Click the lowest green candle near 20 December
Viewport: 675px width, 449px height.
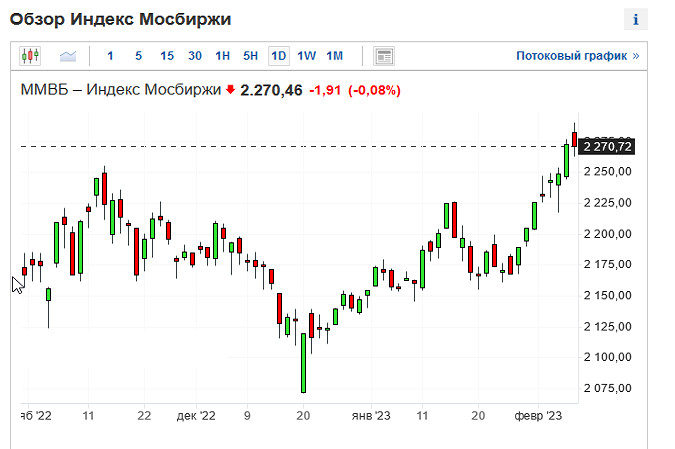303,363
